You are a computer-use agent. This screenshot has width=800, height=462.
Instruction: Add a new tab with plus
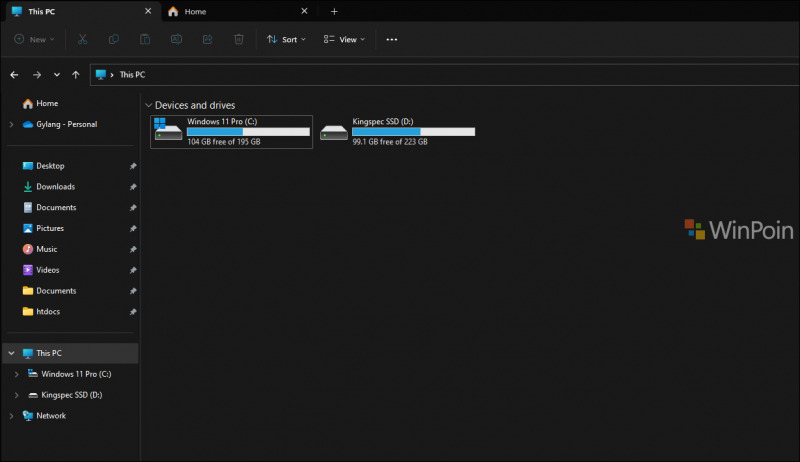click(334, 11)
